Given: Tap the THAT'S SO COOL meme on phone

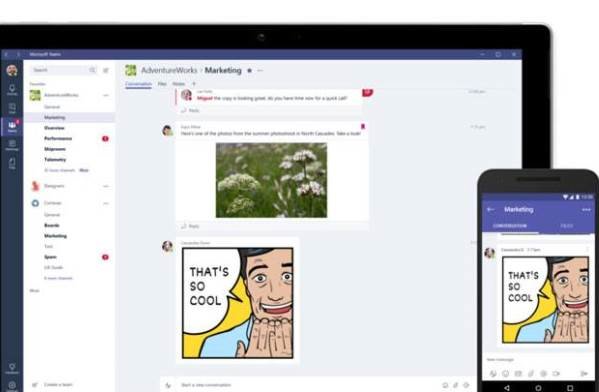Looking at the screenshot, I should click(546, 300).
